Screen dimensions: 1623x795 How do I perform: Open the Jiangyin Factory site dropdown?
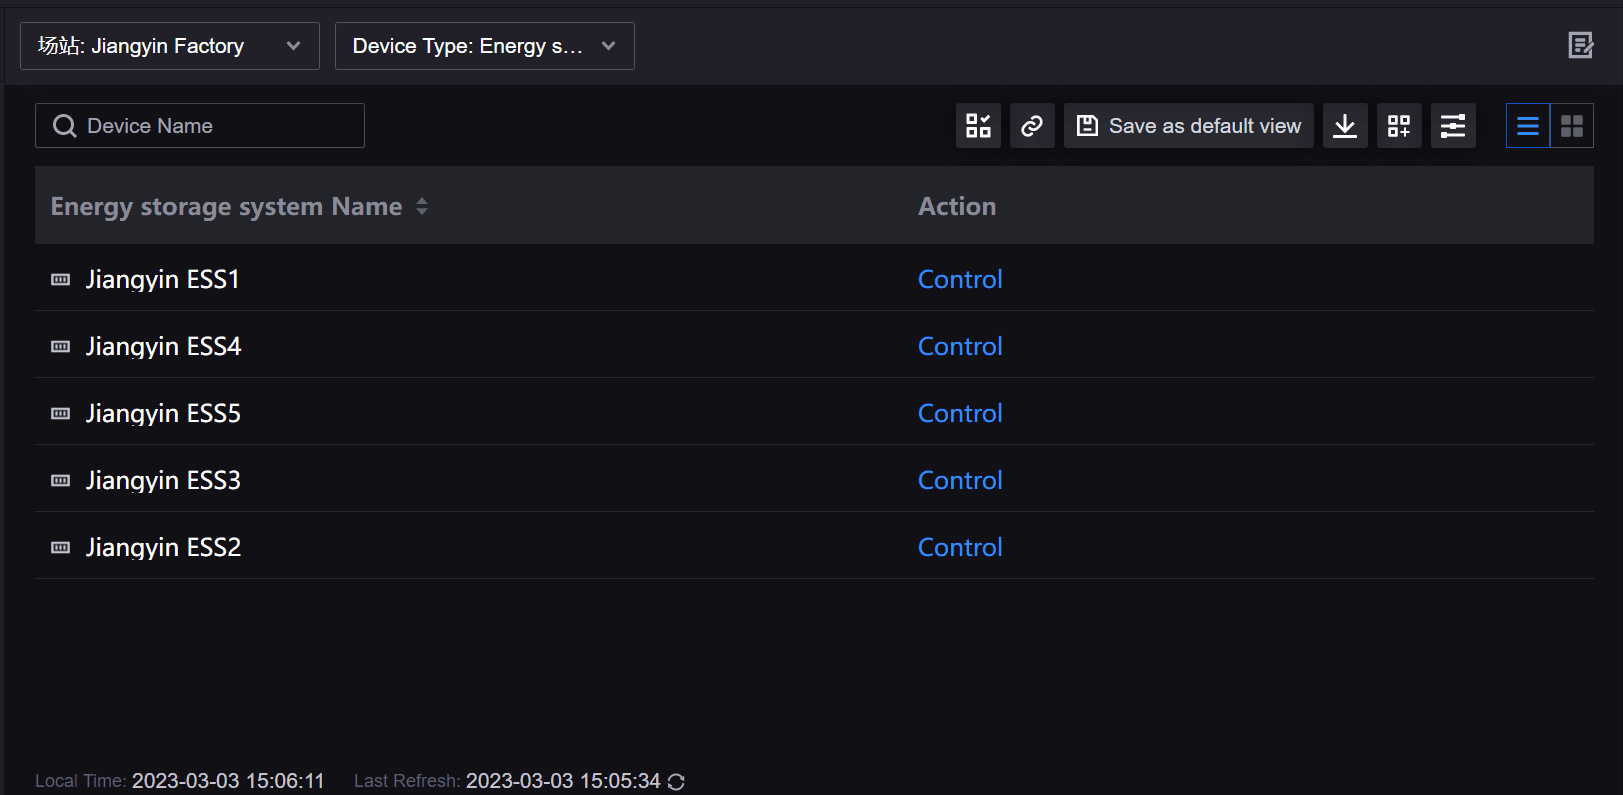click(x=170, y=46)
